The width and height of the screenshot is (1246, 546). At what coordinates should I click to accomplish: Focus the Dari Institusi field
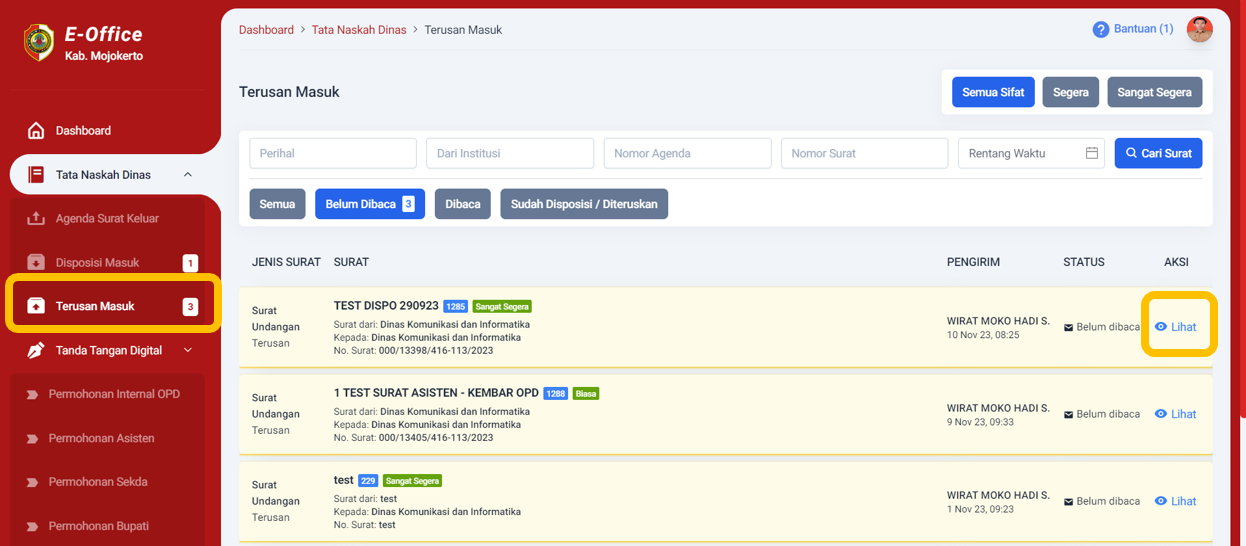click(x=510, y=153)
